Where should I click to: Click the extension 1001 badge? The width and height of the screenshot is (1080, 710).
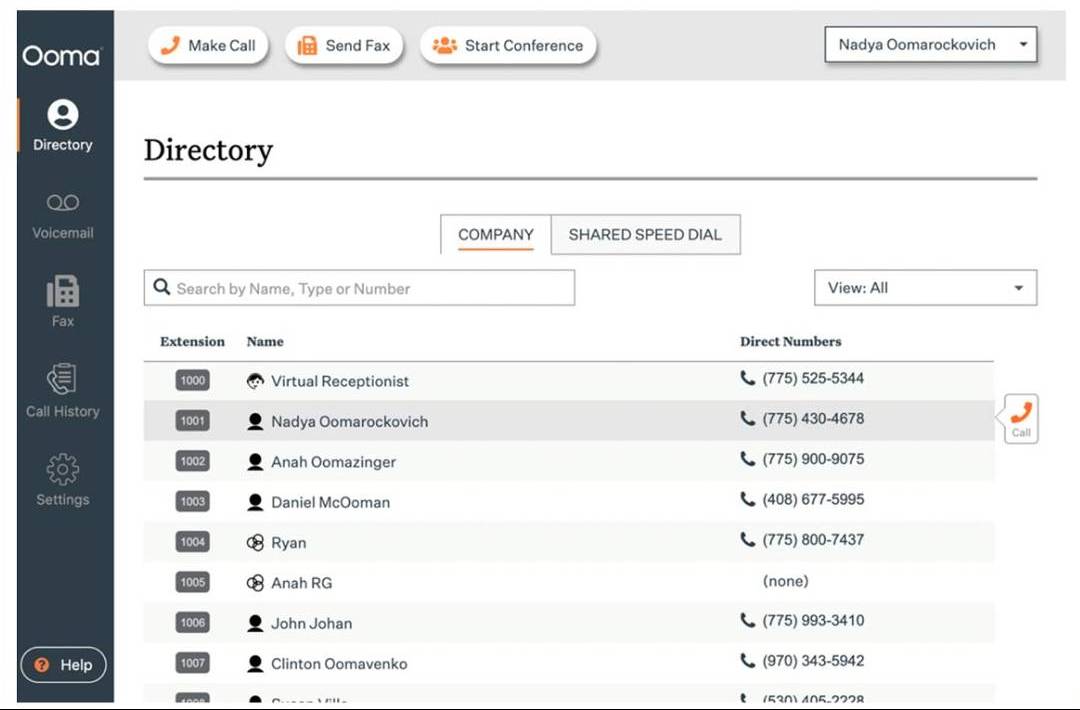tap(192, 421)
